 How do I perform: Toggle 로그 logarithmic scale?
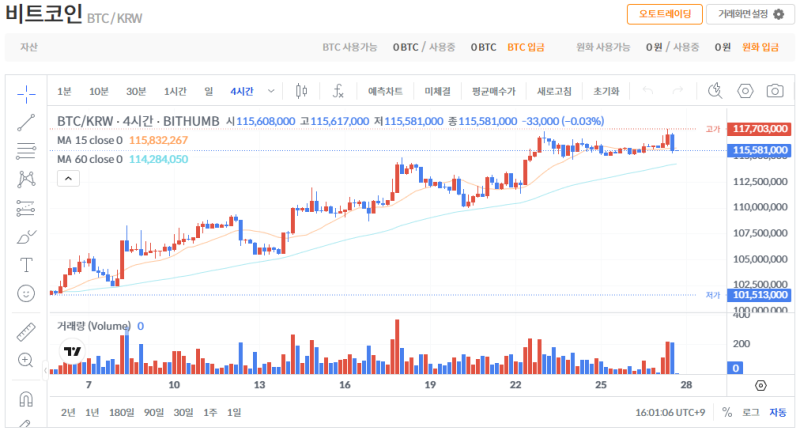[x=751, y=412]
